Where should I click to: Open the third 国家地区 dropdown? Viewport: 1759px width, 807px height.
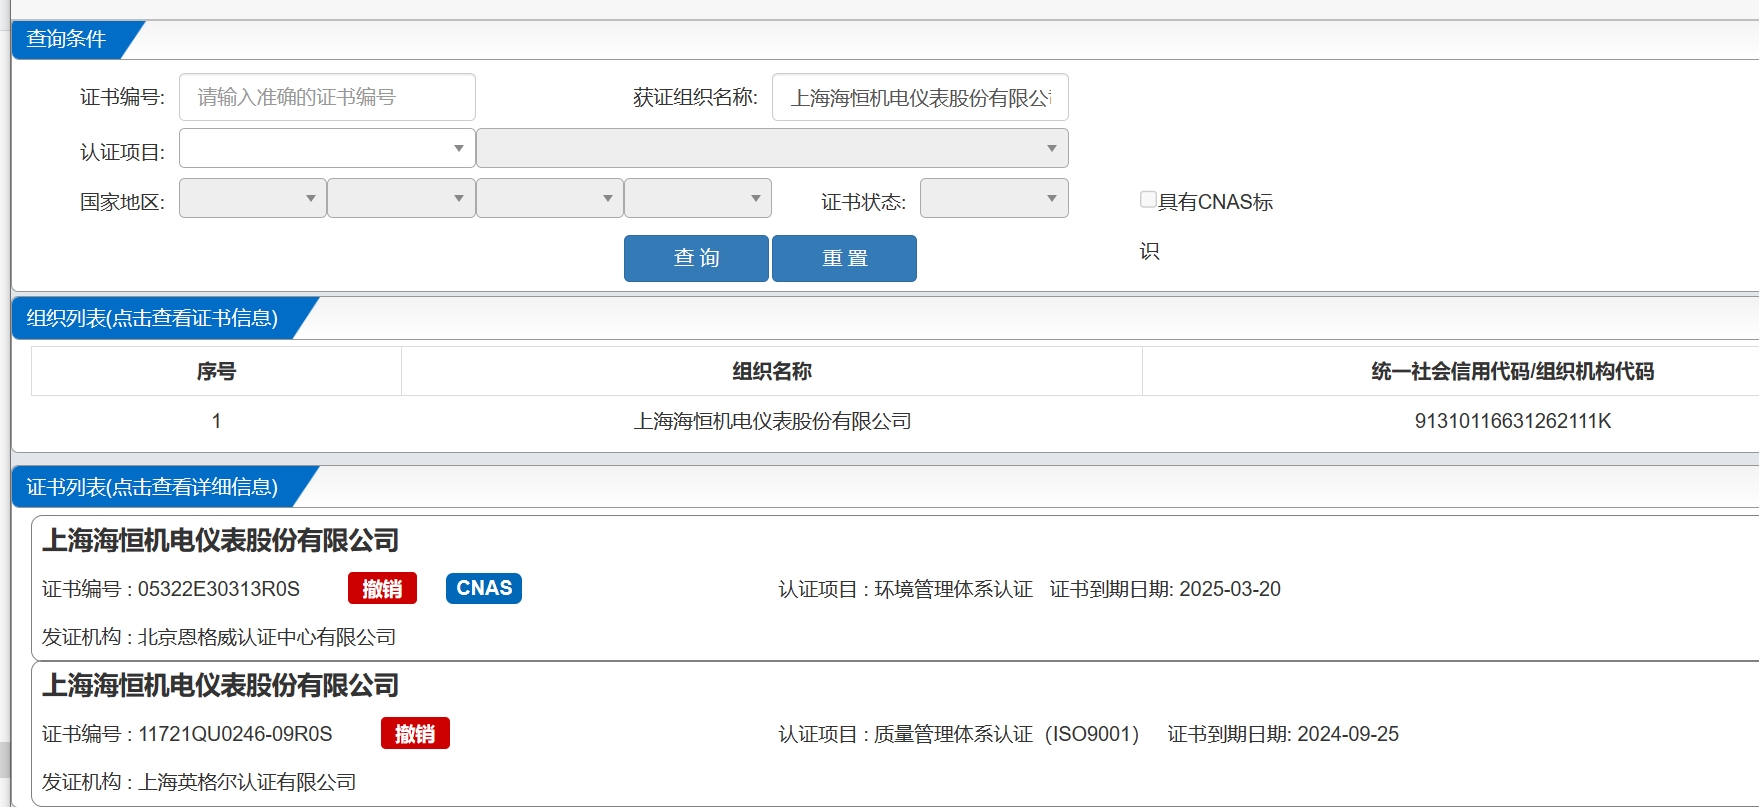(550, 198)
